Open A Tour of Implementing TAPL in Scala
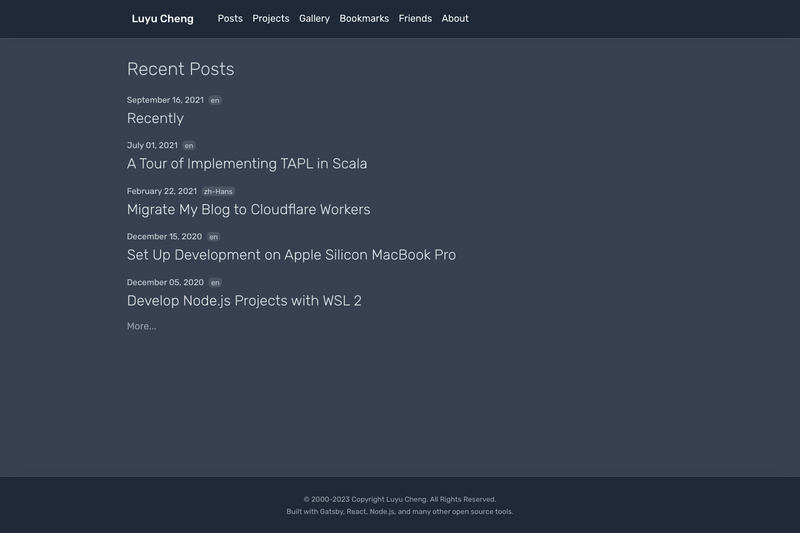 (247, 164)
